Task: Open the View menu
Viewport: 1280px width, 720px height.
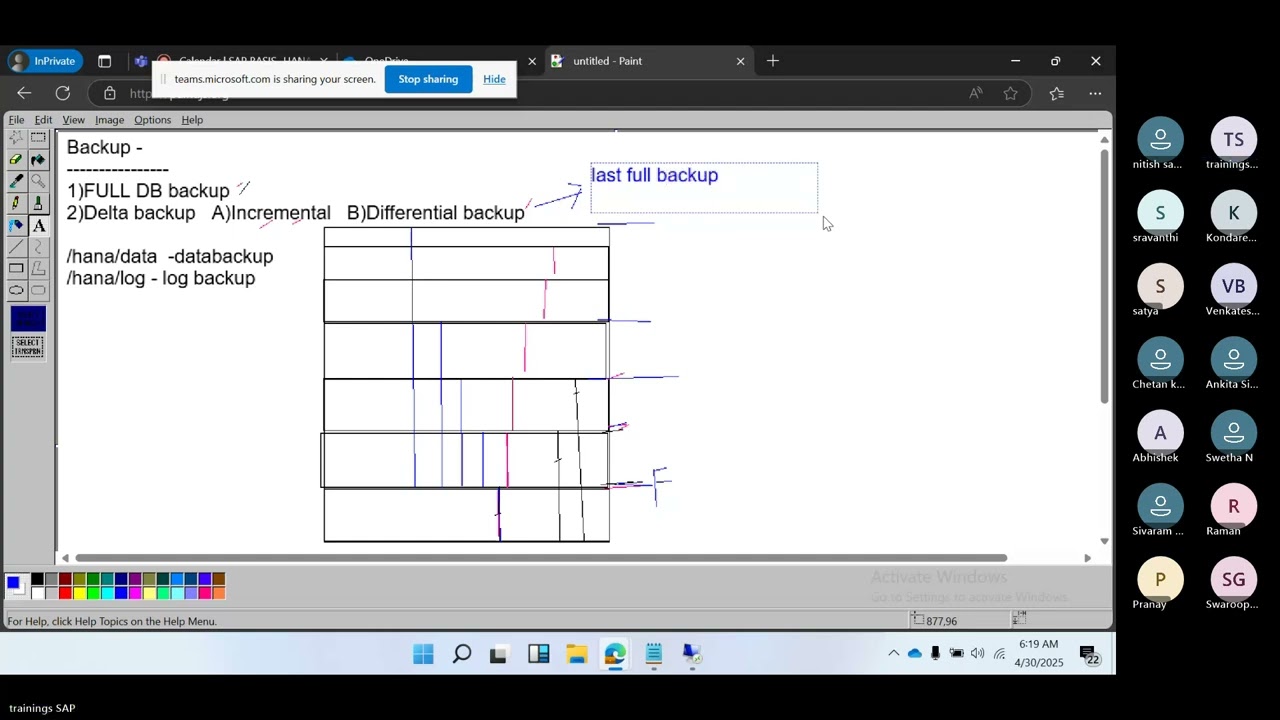Action: [73, 120]
